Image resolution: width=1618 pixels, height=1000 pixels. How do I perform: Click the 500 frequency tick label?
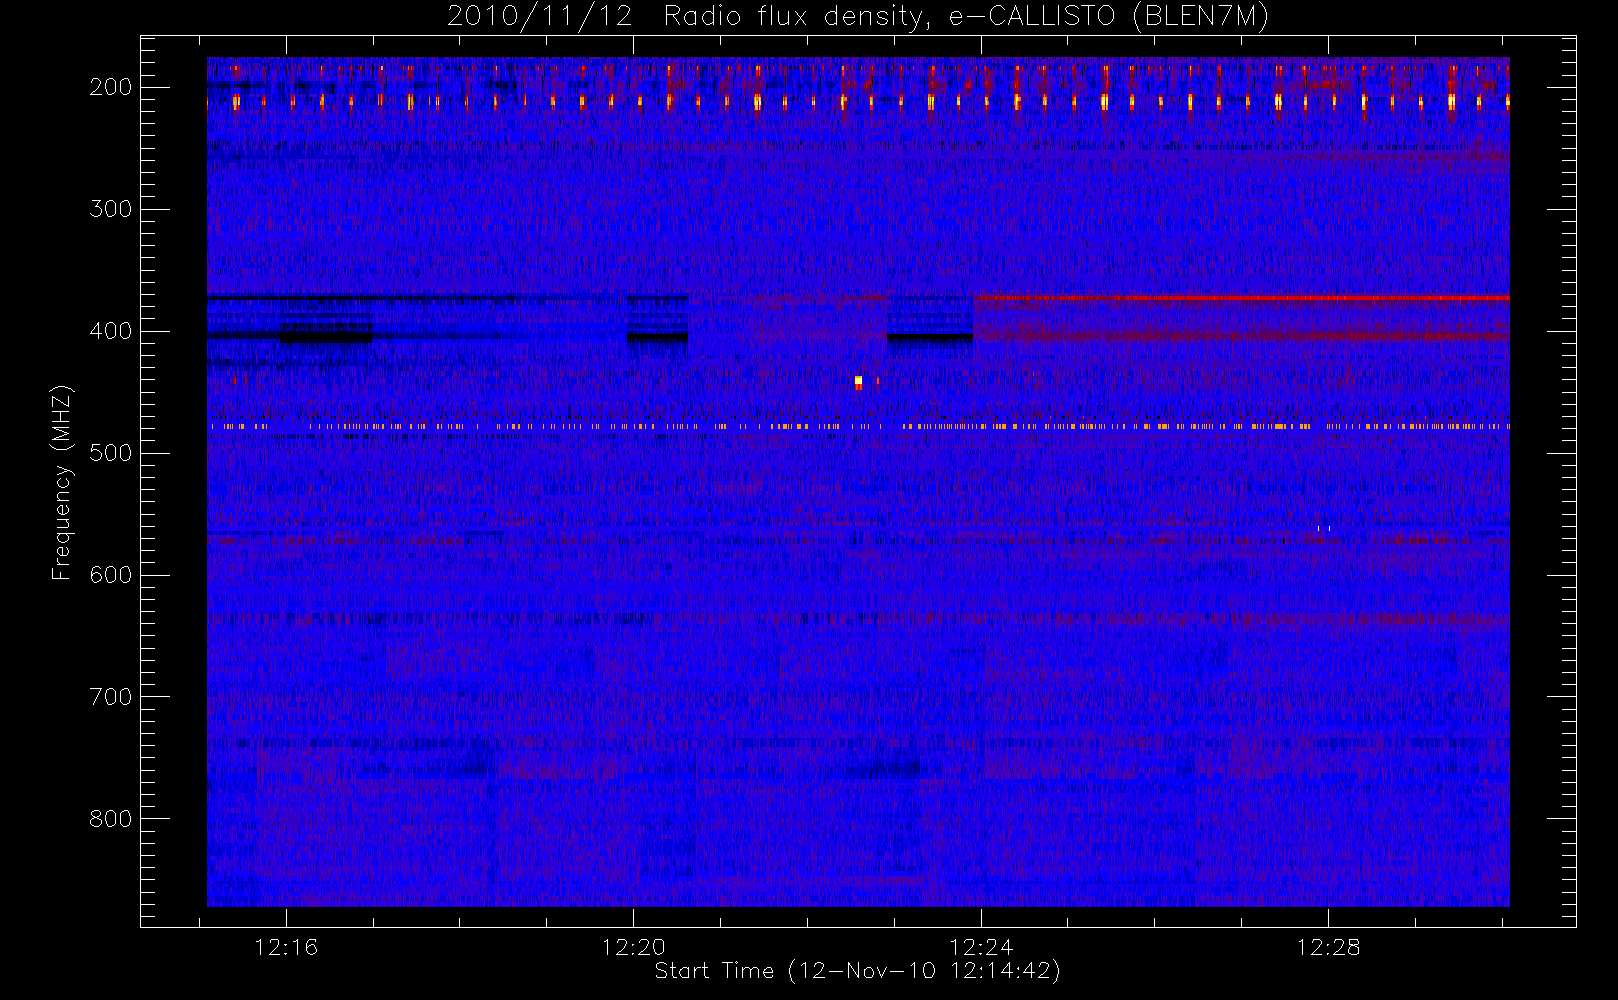pos(111,453)
